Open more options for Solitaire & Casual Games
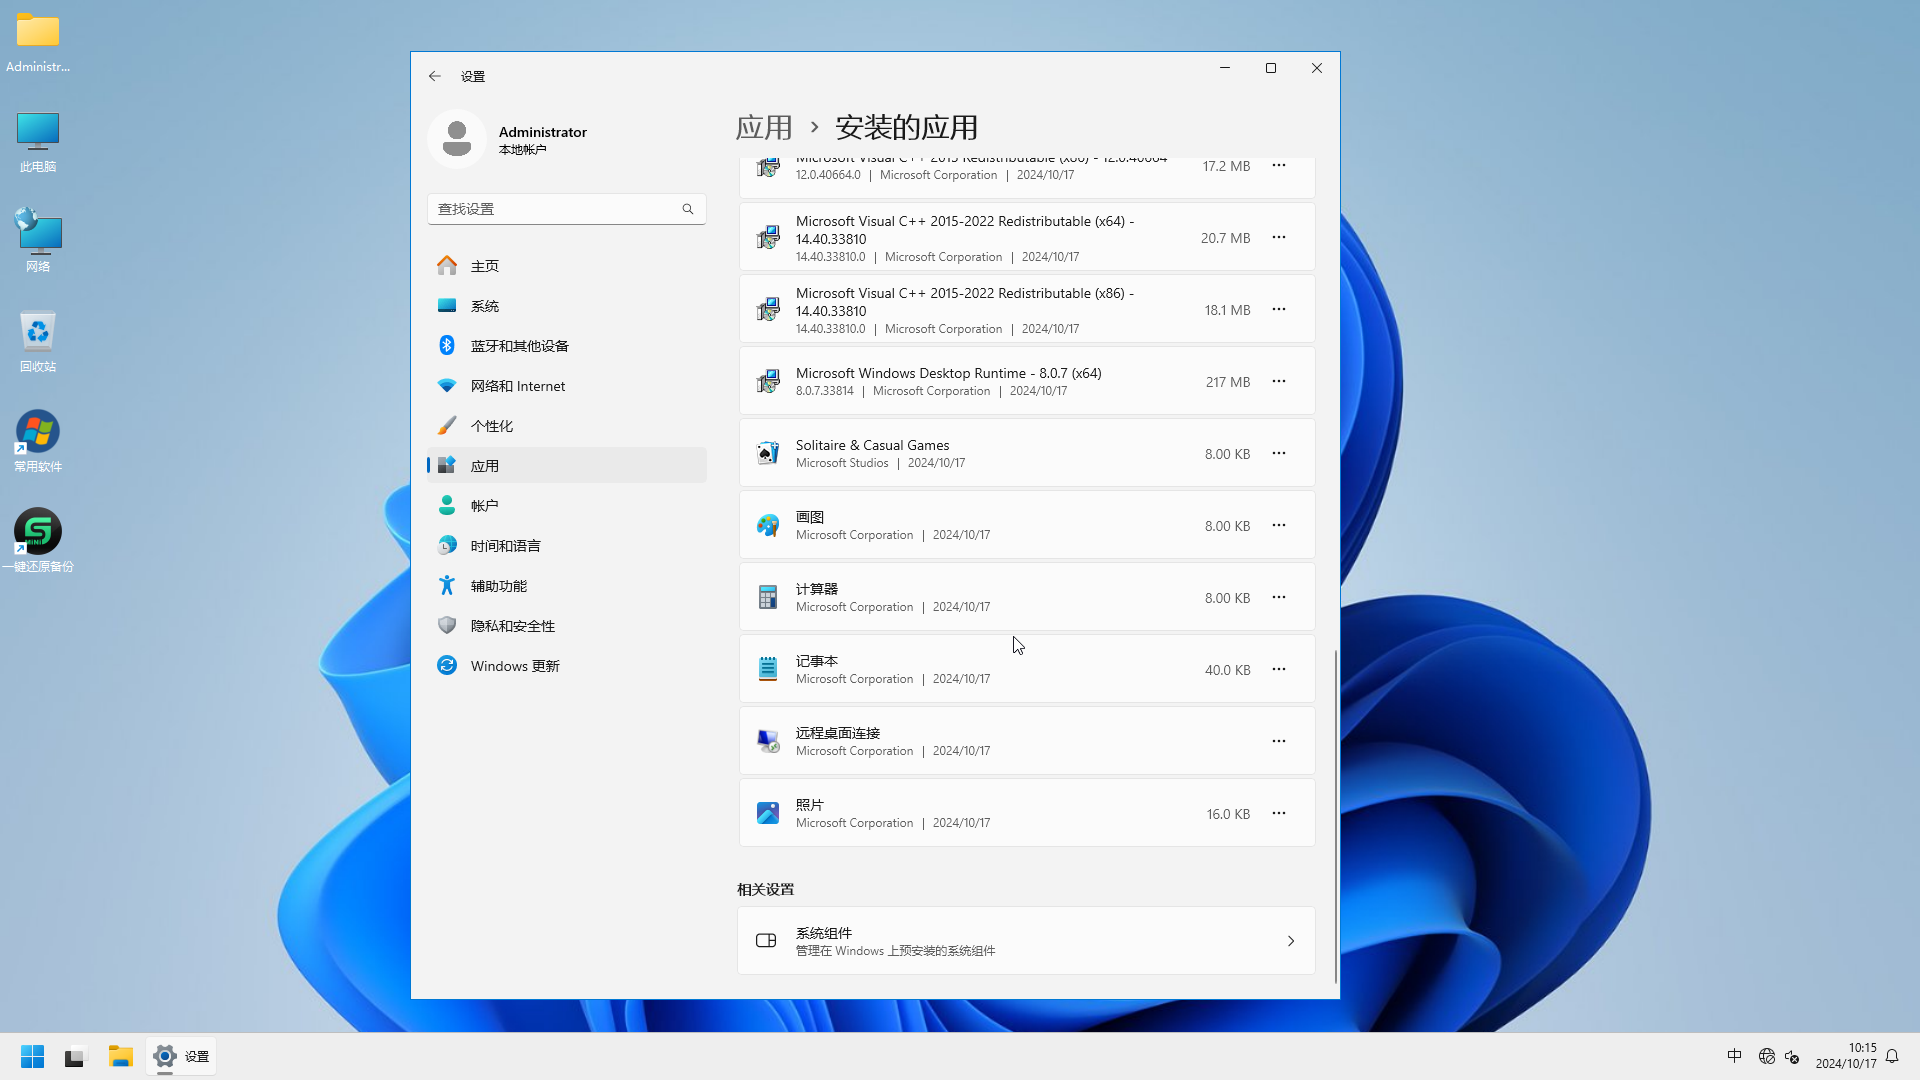Viewport: 1920px width, 1080px height. coord(1279,453)
